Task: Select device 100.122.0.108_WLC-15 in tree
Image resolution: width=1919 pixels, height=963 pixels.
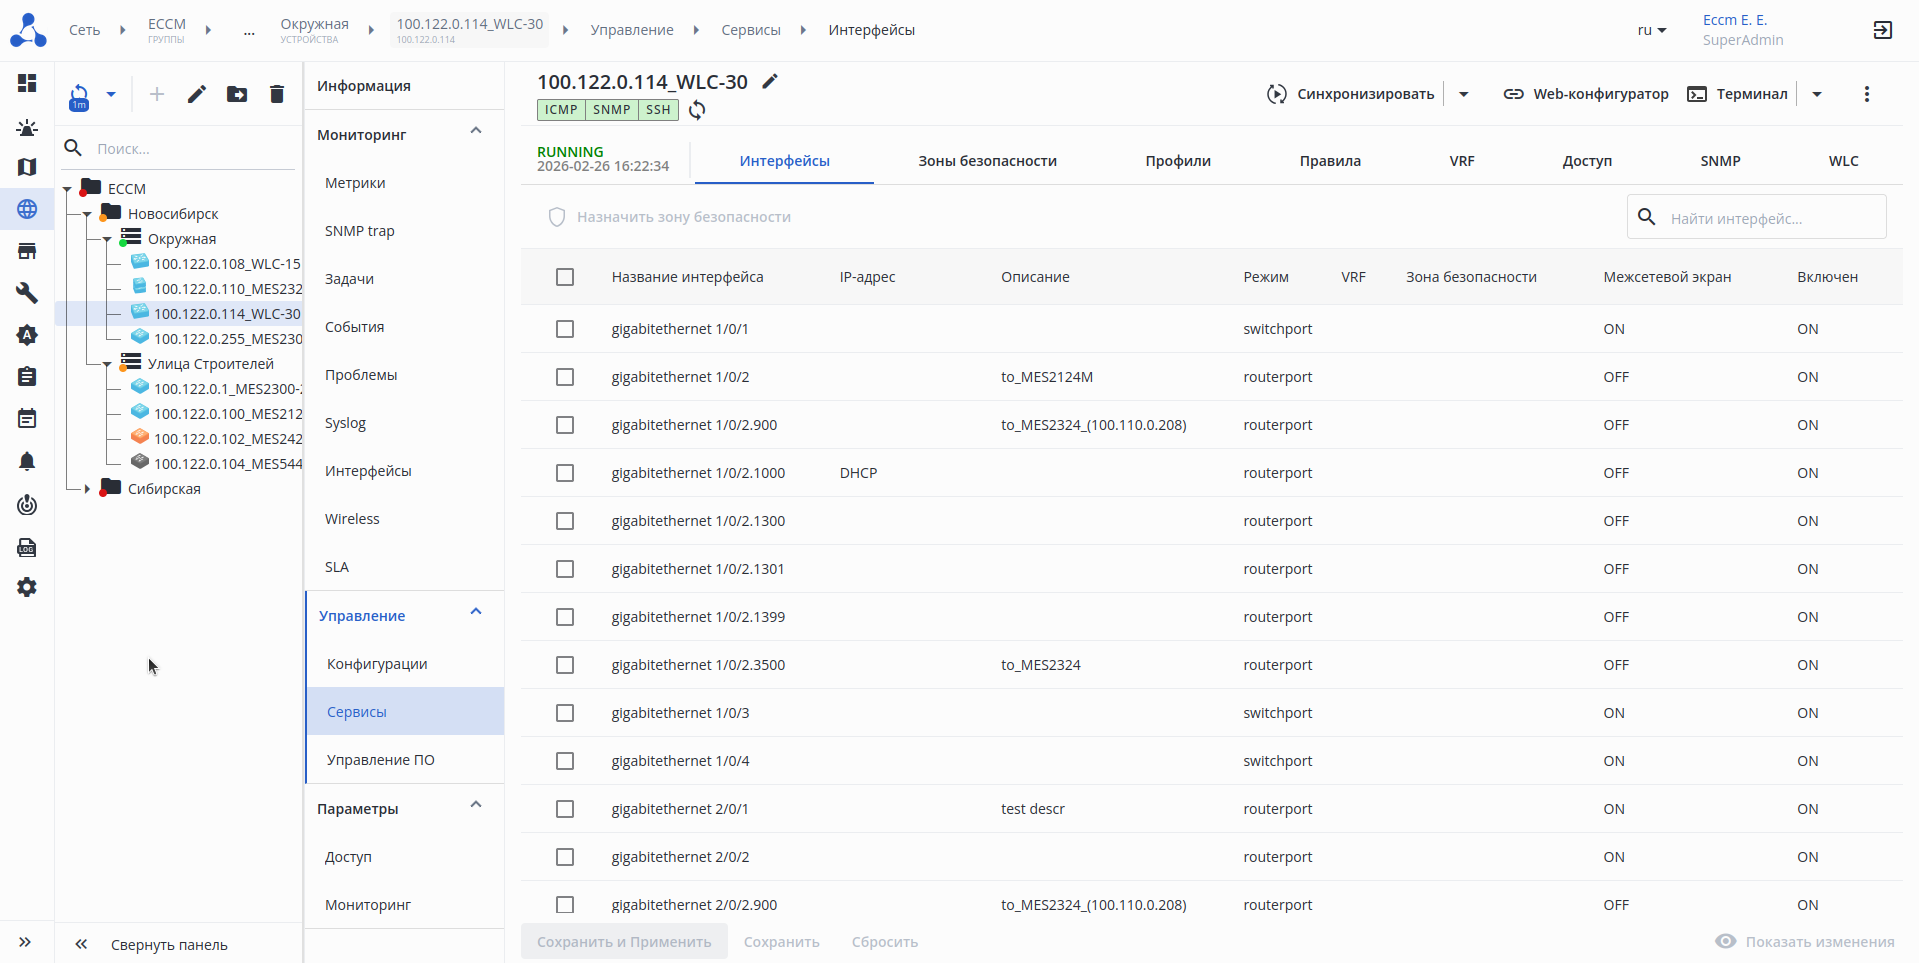Action: coord(226,264)
